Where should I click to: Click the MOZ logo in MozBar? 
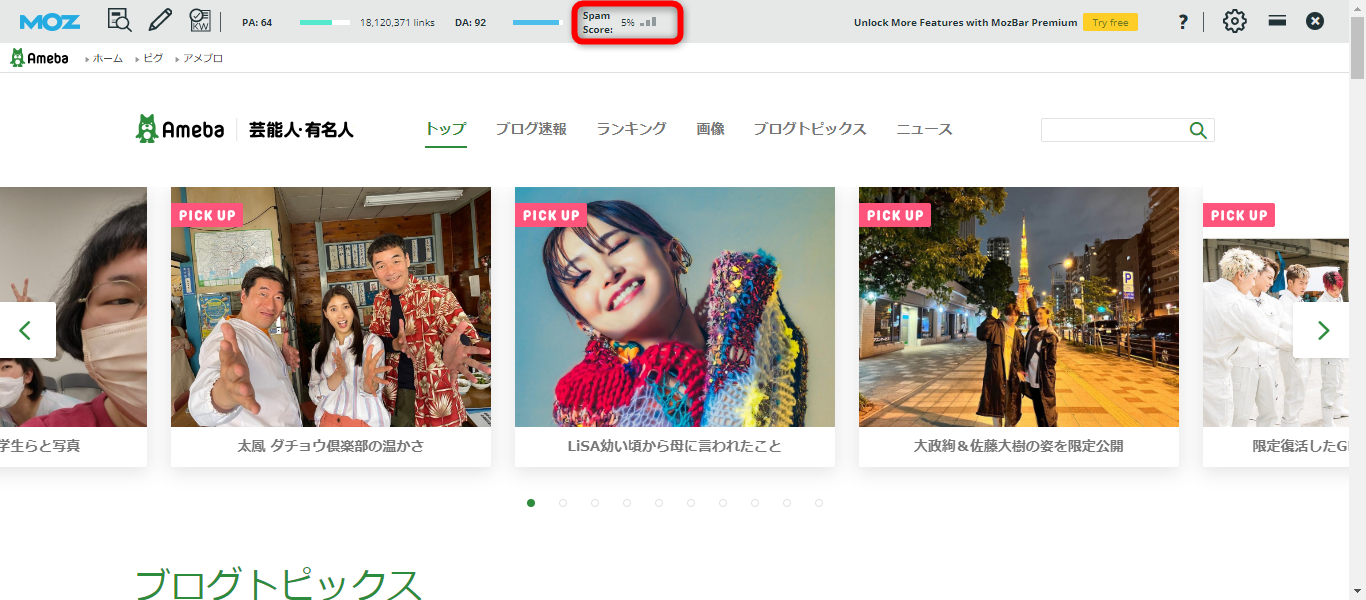[x=50, y=21]
